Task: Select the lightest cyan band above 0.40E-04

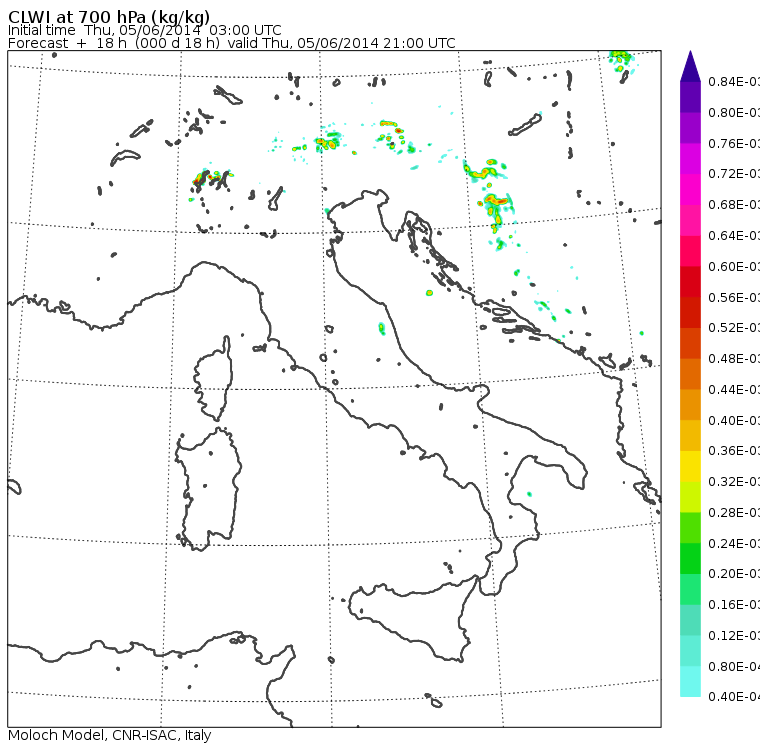Action: click(x=690, y=682)
